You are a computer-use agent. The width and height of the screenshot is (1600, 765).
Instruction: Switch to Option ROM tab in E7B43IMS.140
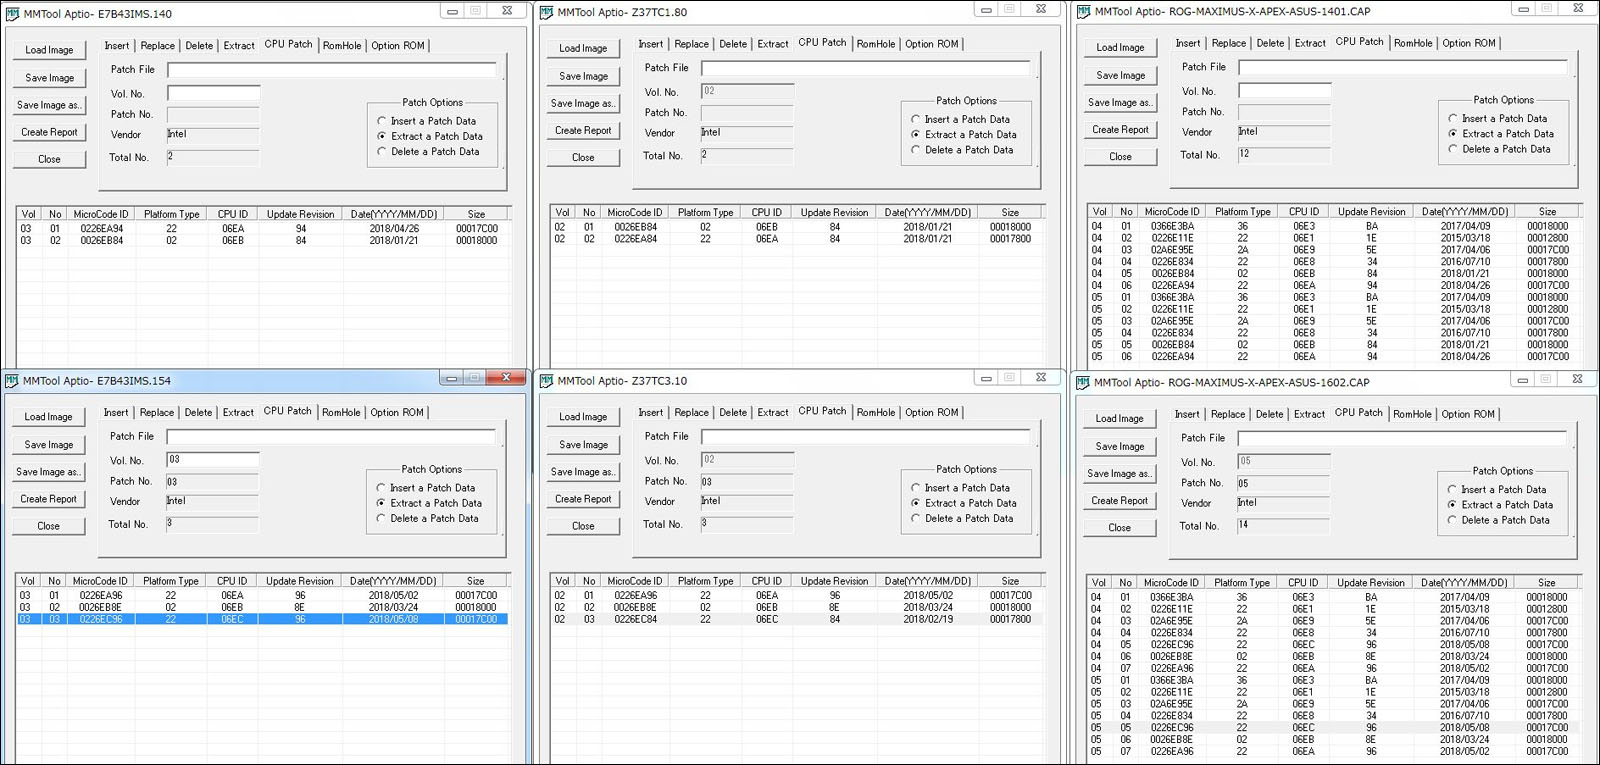coord(398,46)
